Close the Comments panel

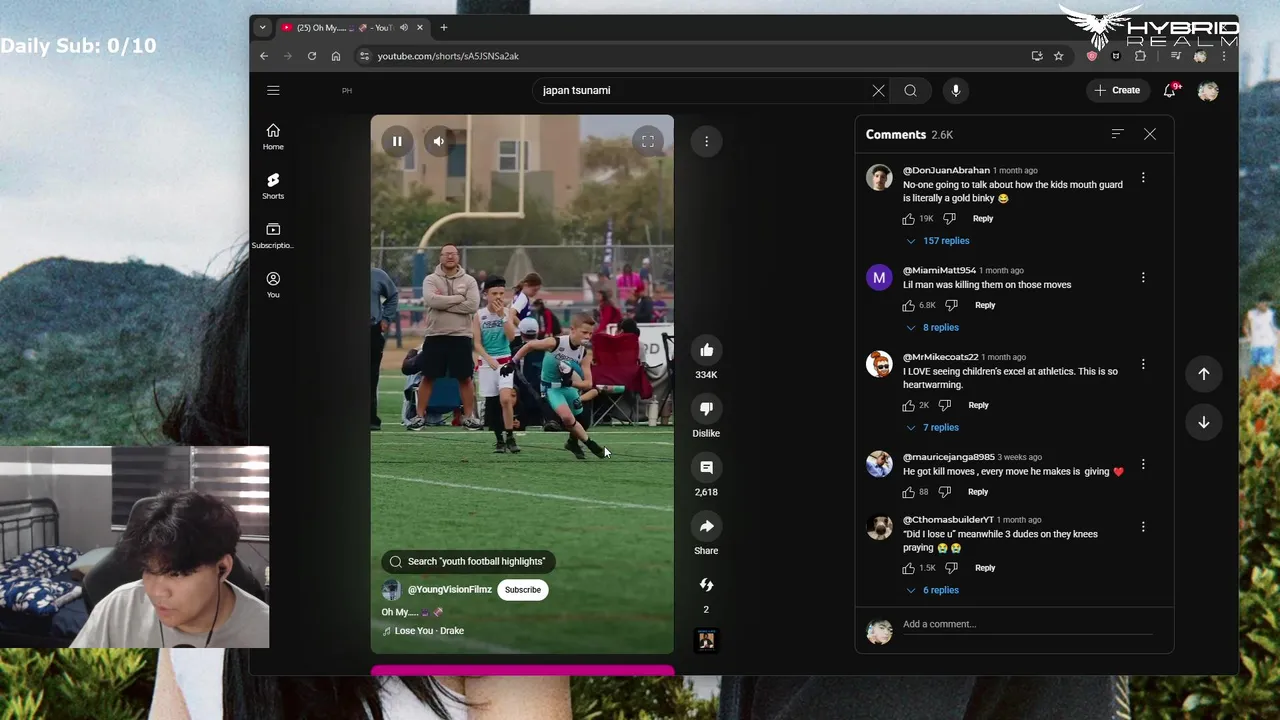[x=1150, y=134]
